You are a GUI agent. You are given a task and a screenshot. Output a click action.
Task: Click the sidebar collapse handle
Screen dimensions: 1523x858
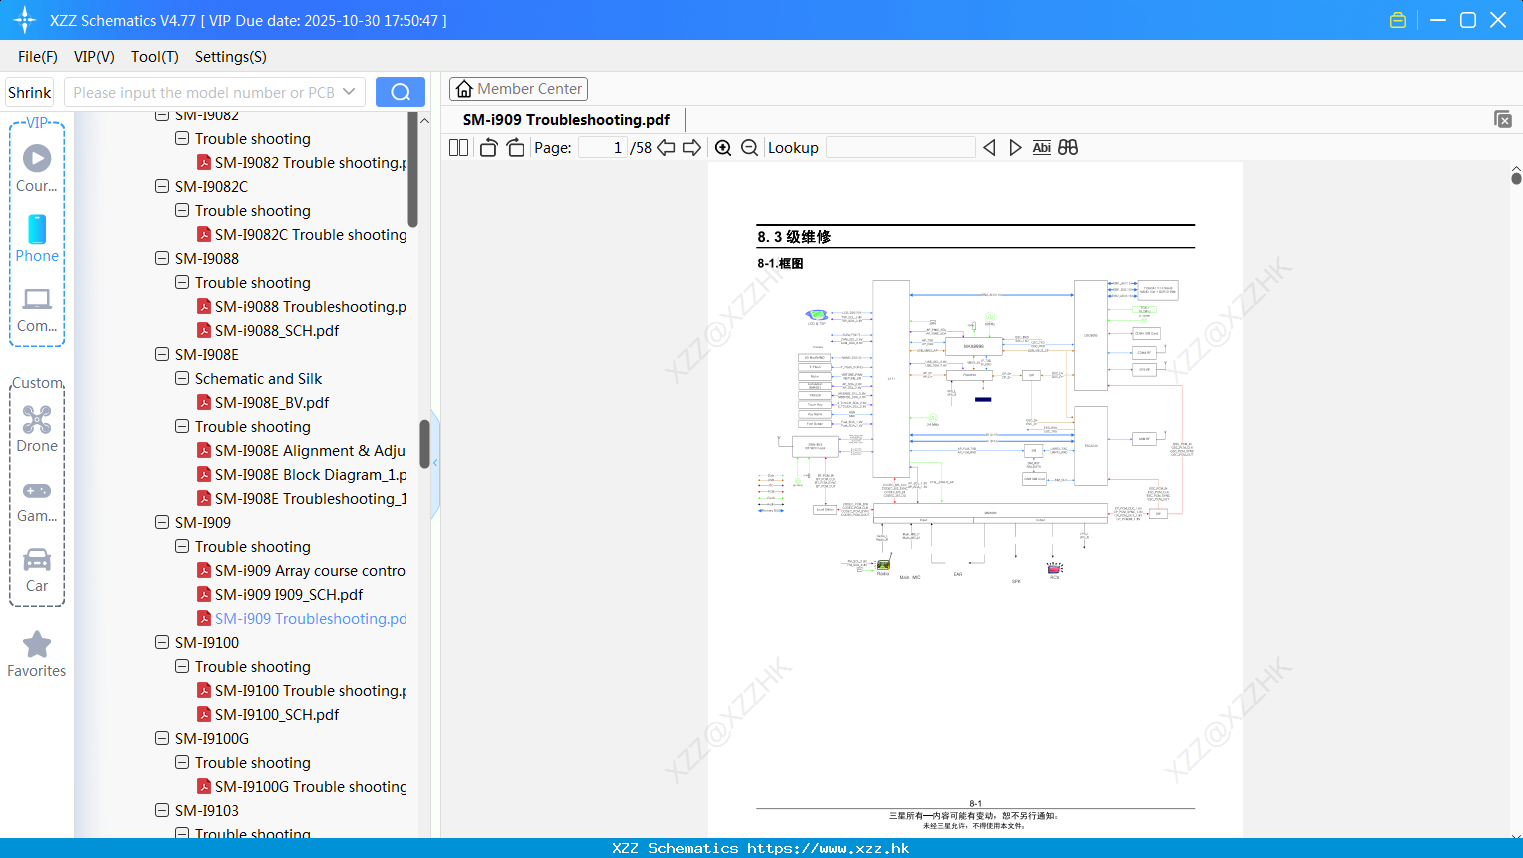435,463
